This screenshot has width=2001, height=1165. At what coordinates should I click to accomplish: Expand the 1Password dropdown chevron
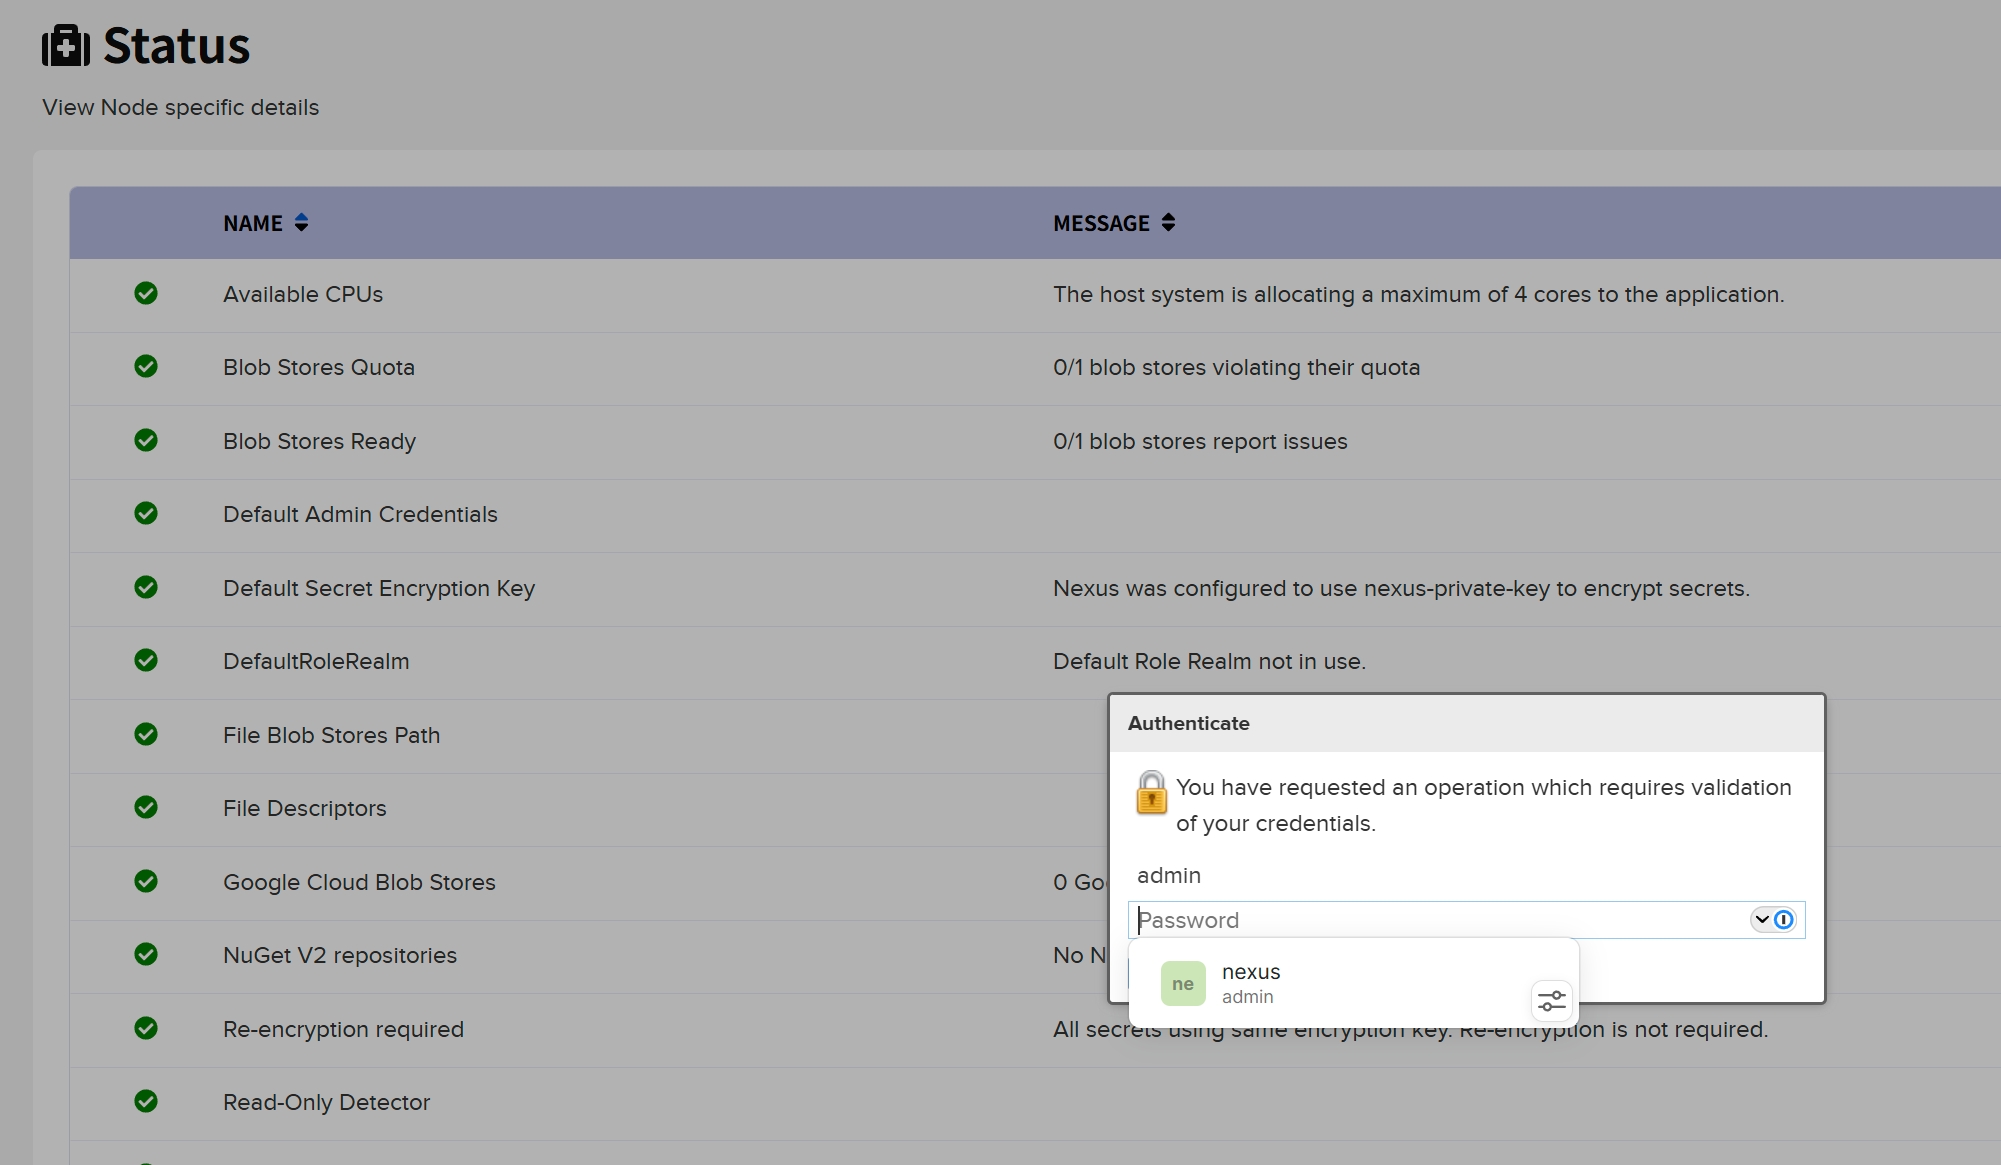(x=1762, y=920)
